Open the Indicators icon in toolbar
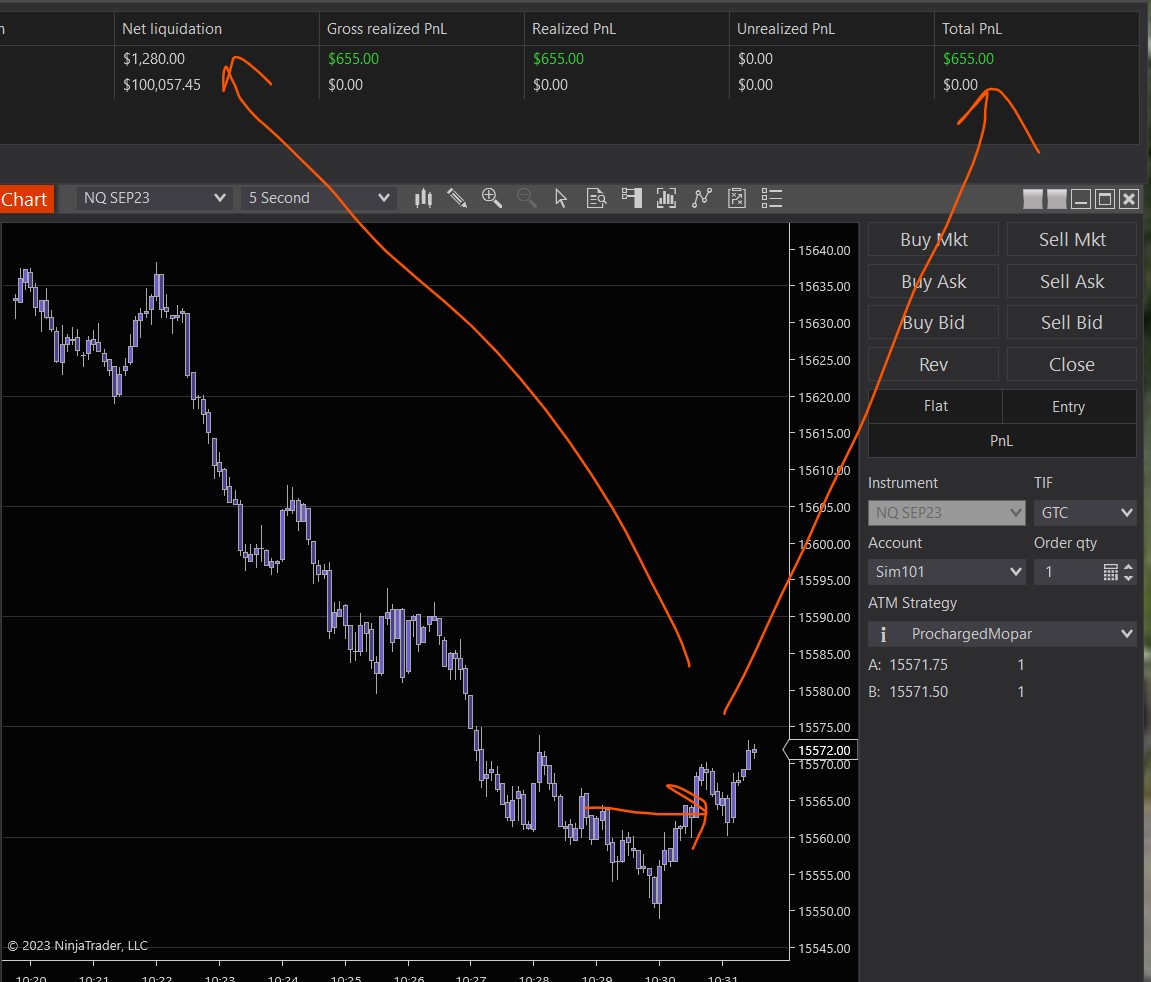1151x982 pixels. point(667,198)
